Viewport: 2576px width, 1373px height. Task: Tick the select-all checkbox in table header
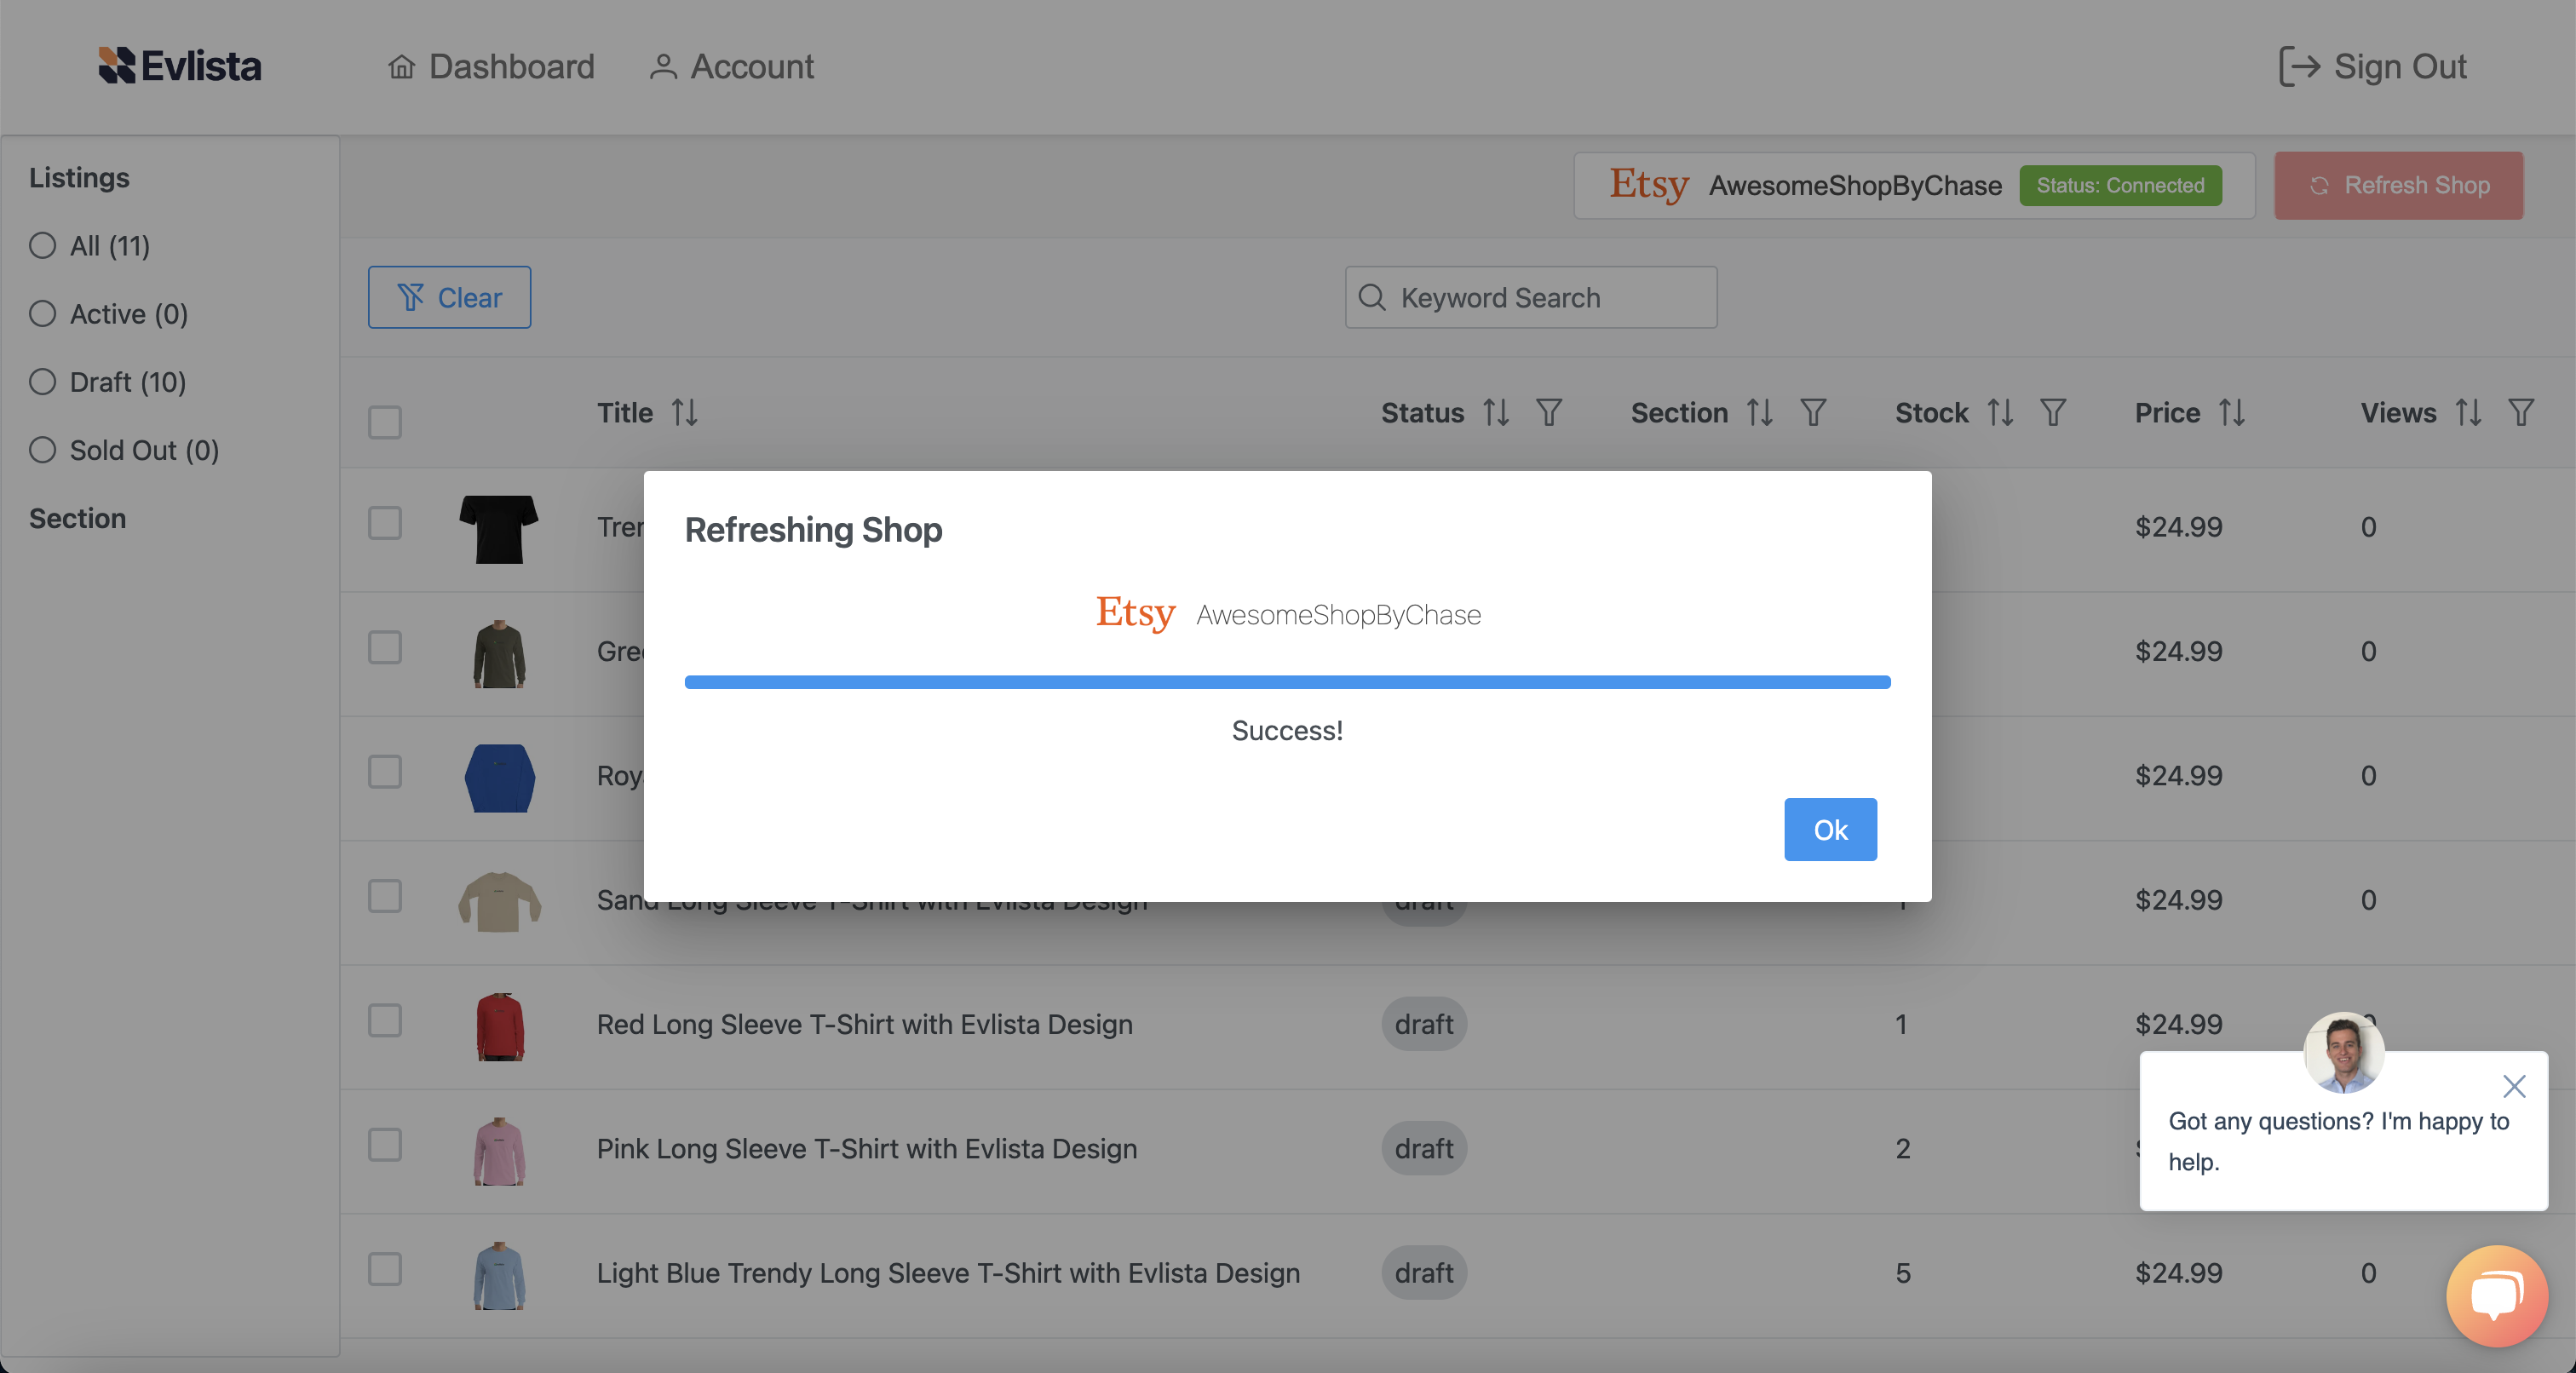point(385,422)
